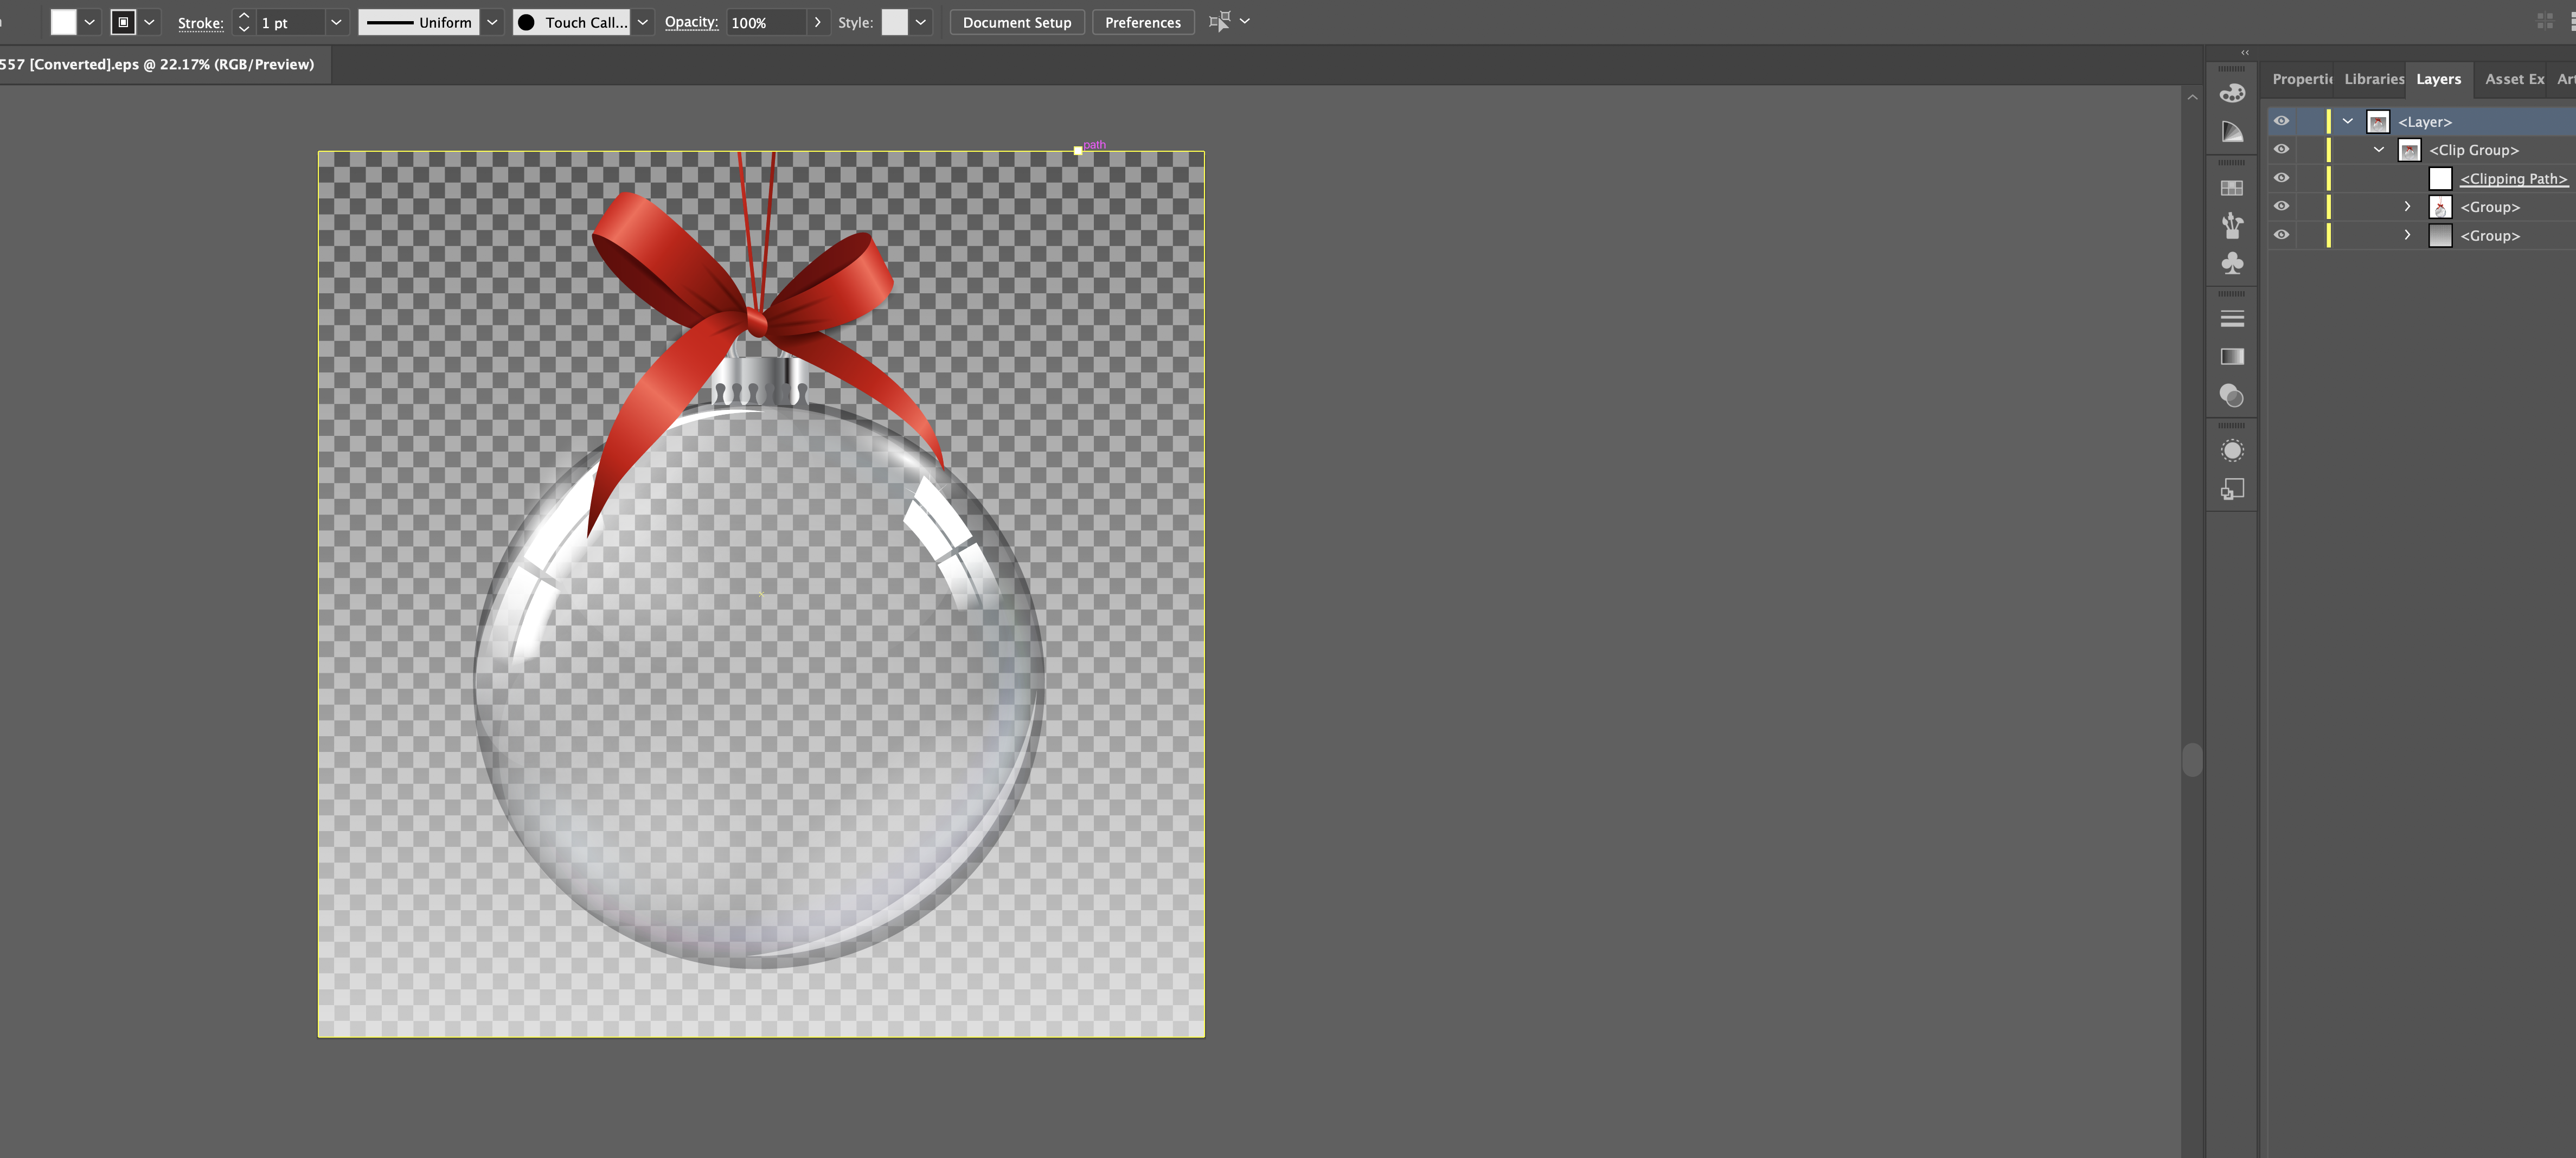Switch to the Asset Export tab
Viewport: 2576px width, 1158px height.
click(2513, 79)
